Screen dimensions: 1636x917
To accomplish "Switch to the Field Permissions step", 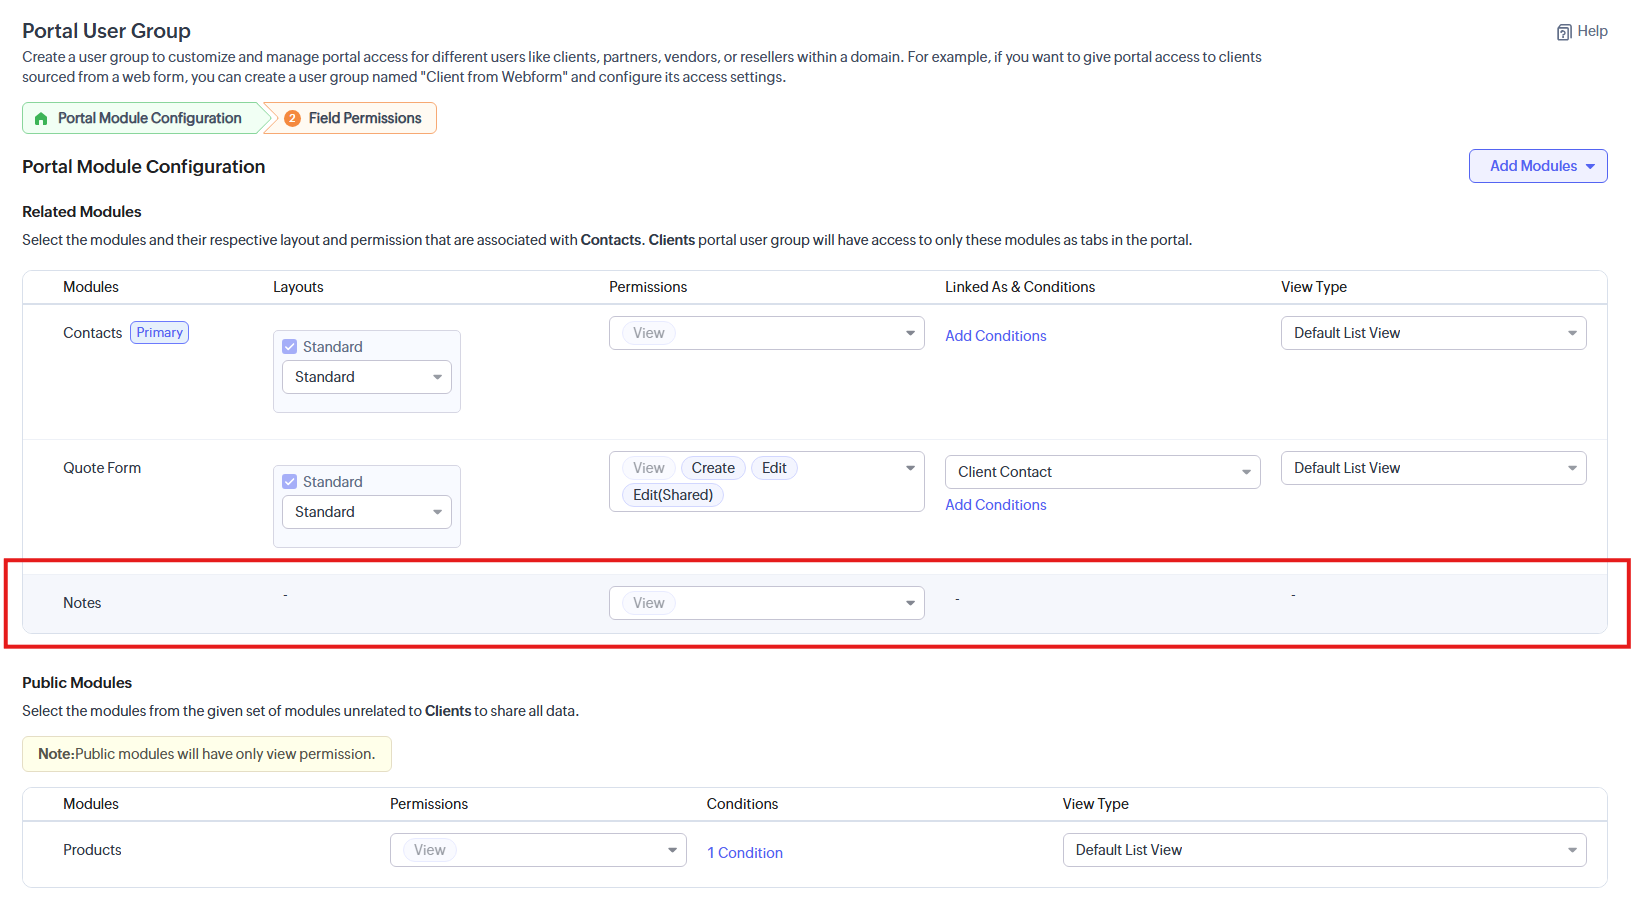I will click(x=364, y=118).
